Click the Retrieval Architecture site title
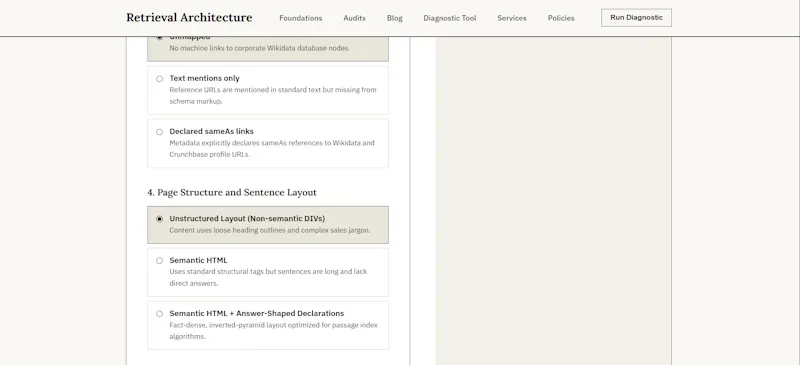Screen dimensions: 800x365 (189, 17)
